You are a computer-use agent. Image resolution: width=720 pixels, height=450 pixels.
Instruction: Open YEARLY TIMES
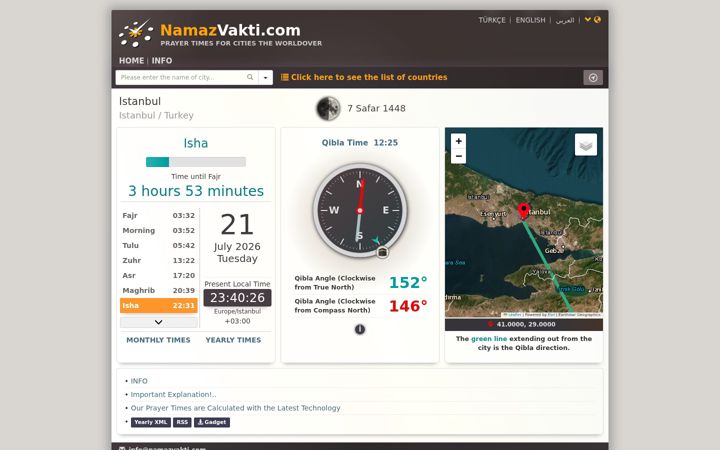tap(233, 340)
